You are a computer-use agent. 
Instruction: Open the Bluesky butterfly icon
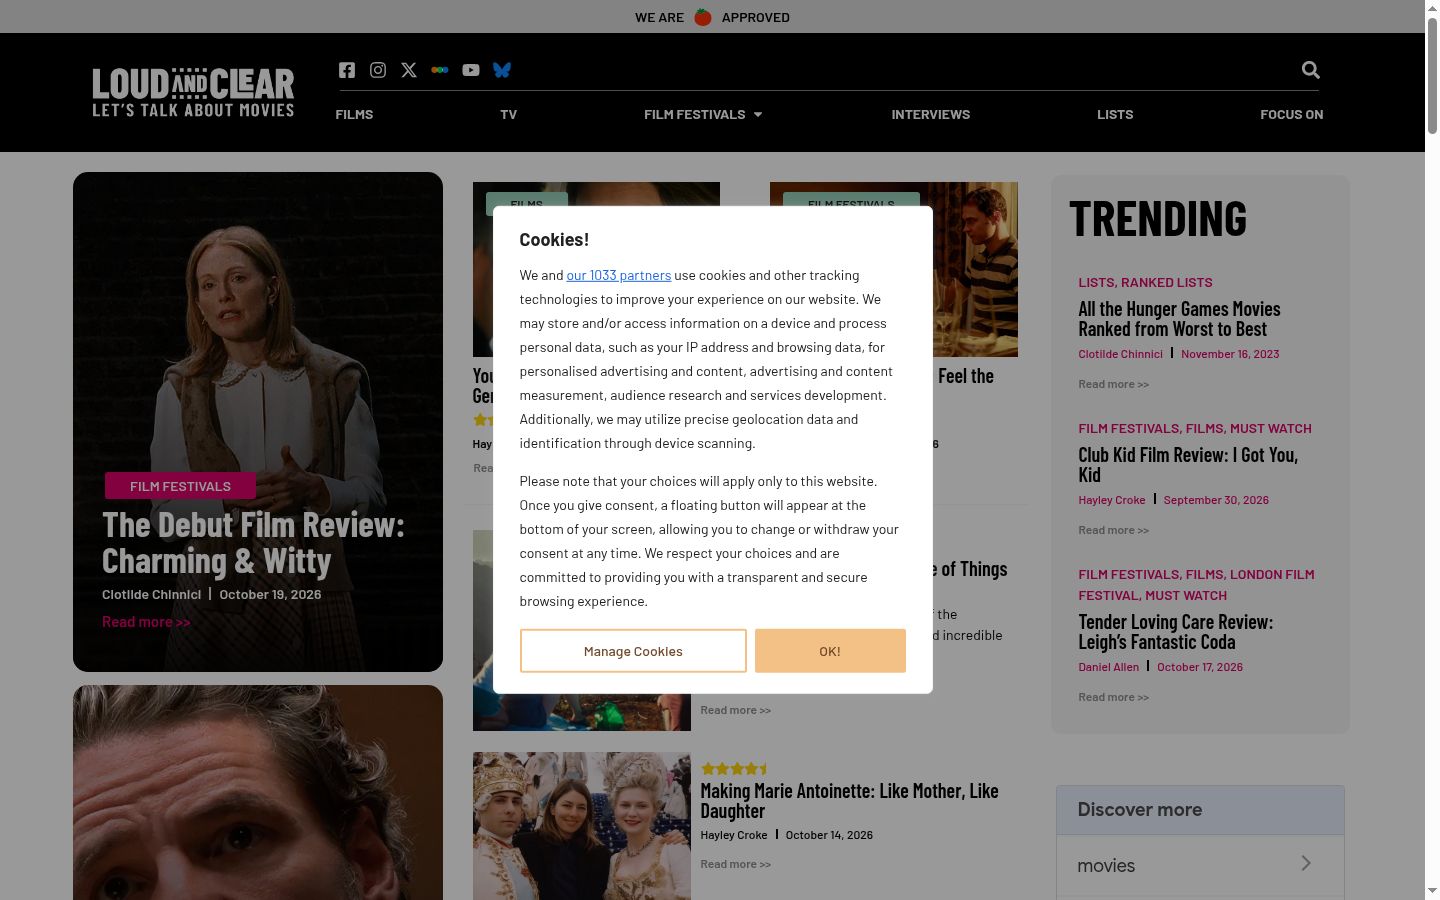pyautogui.click(x=502, y=70)
